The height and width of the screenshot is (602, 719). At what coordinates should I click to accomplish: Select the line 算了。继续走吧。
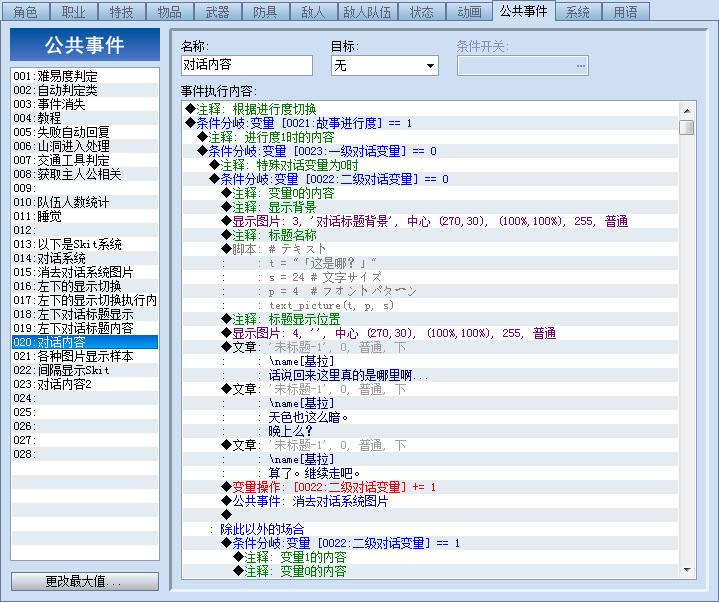point(430,473)
